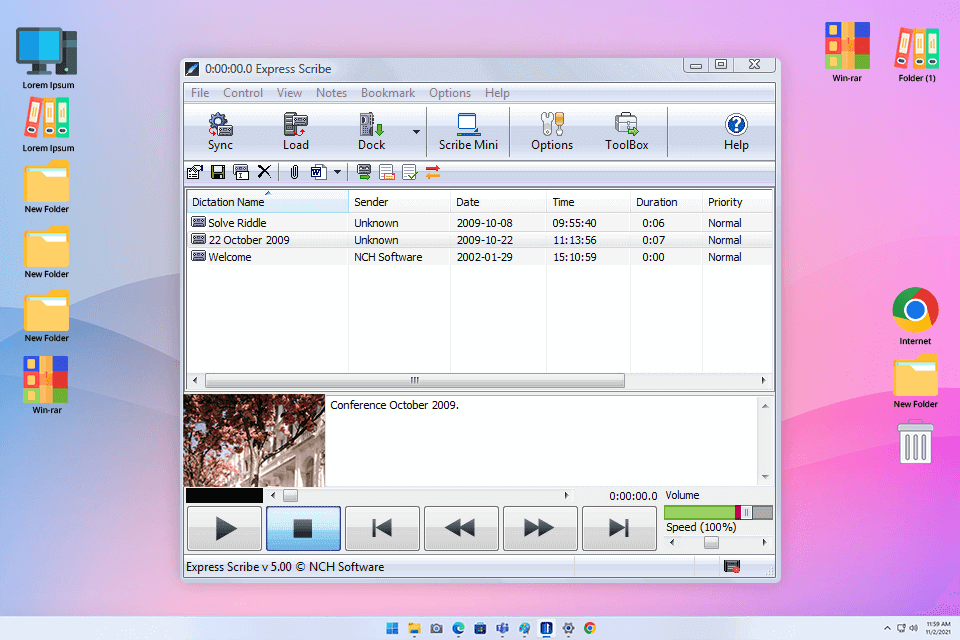This screenshot has height=640, width=960.
Task: Open the Folder (1) desktop icon
Action: click(917, 54)
